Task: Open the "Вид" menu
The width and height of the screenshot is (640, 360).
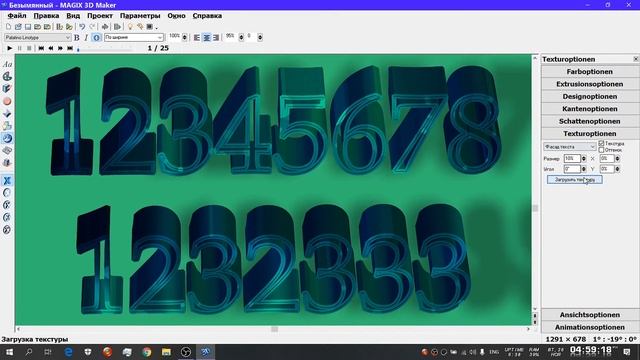Action: pos(73,16)
